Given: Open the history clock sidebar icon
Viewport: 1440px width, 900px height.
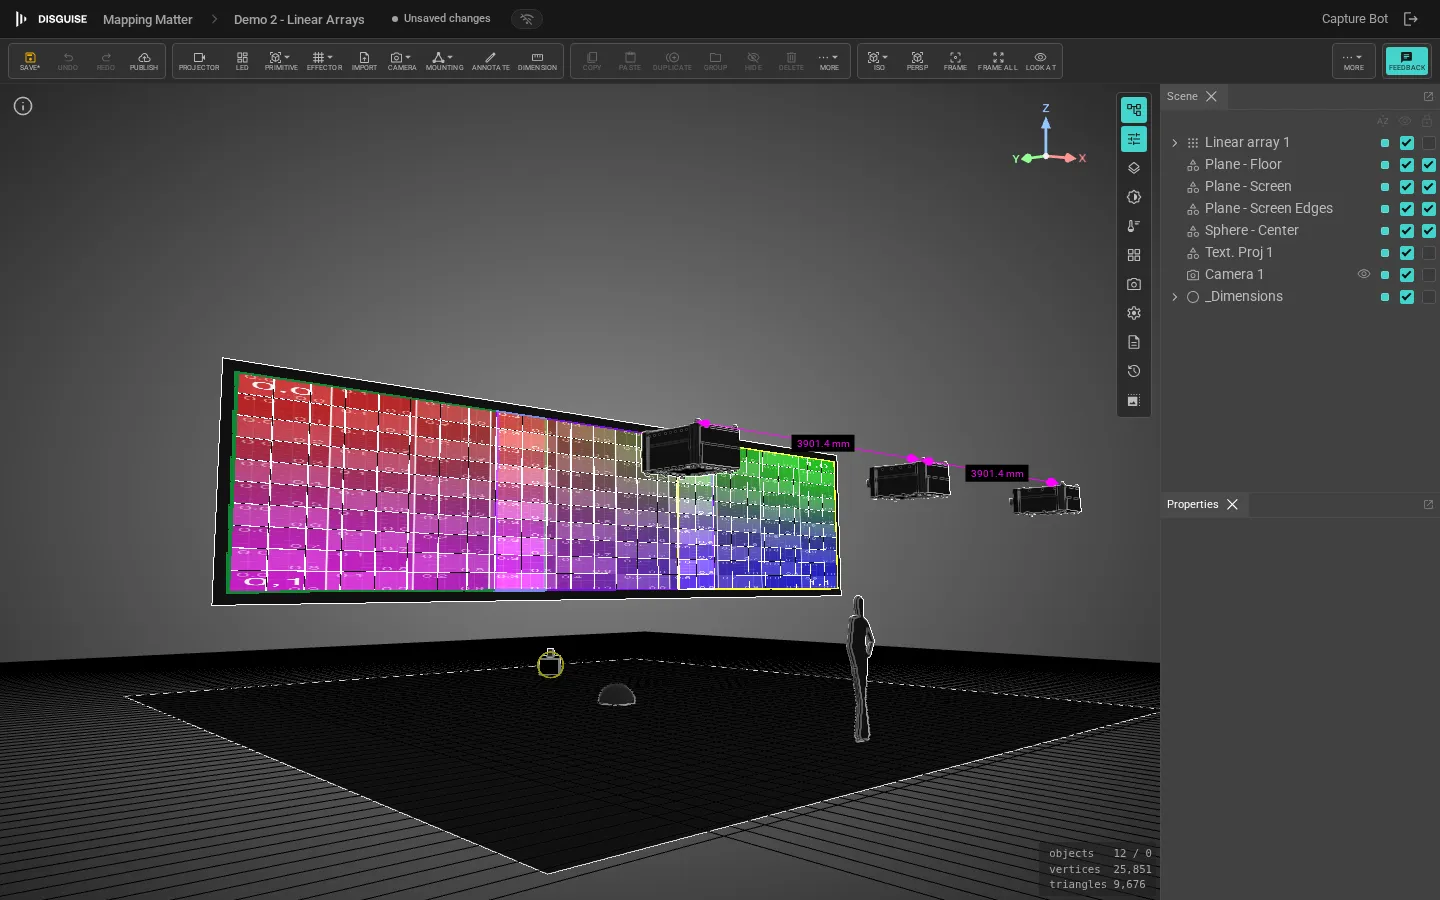Looking at the screenshot, I should [x=1134, y=371].
